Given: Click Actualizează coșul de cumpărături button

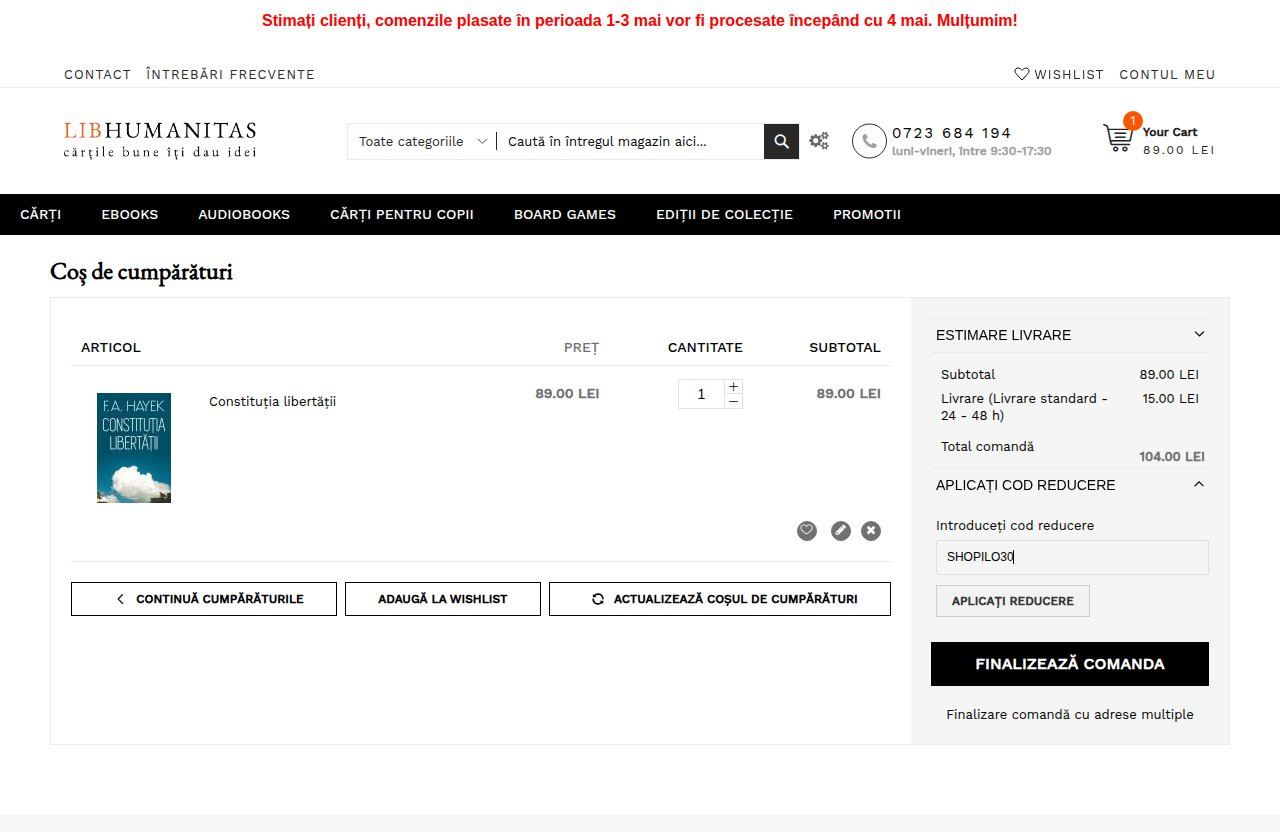Looking at the screenshot, I should point(720,599).
